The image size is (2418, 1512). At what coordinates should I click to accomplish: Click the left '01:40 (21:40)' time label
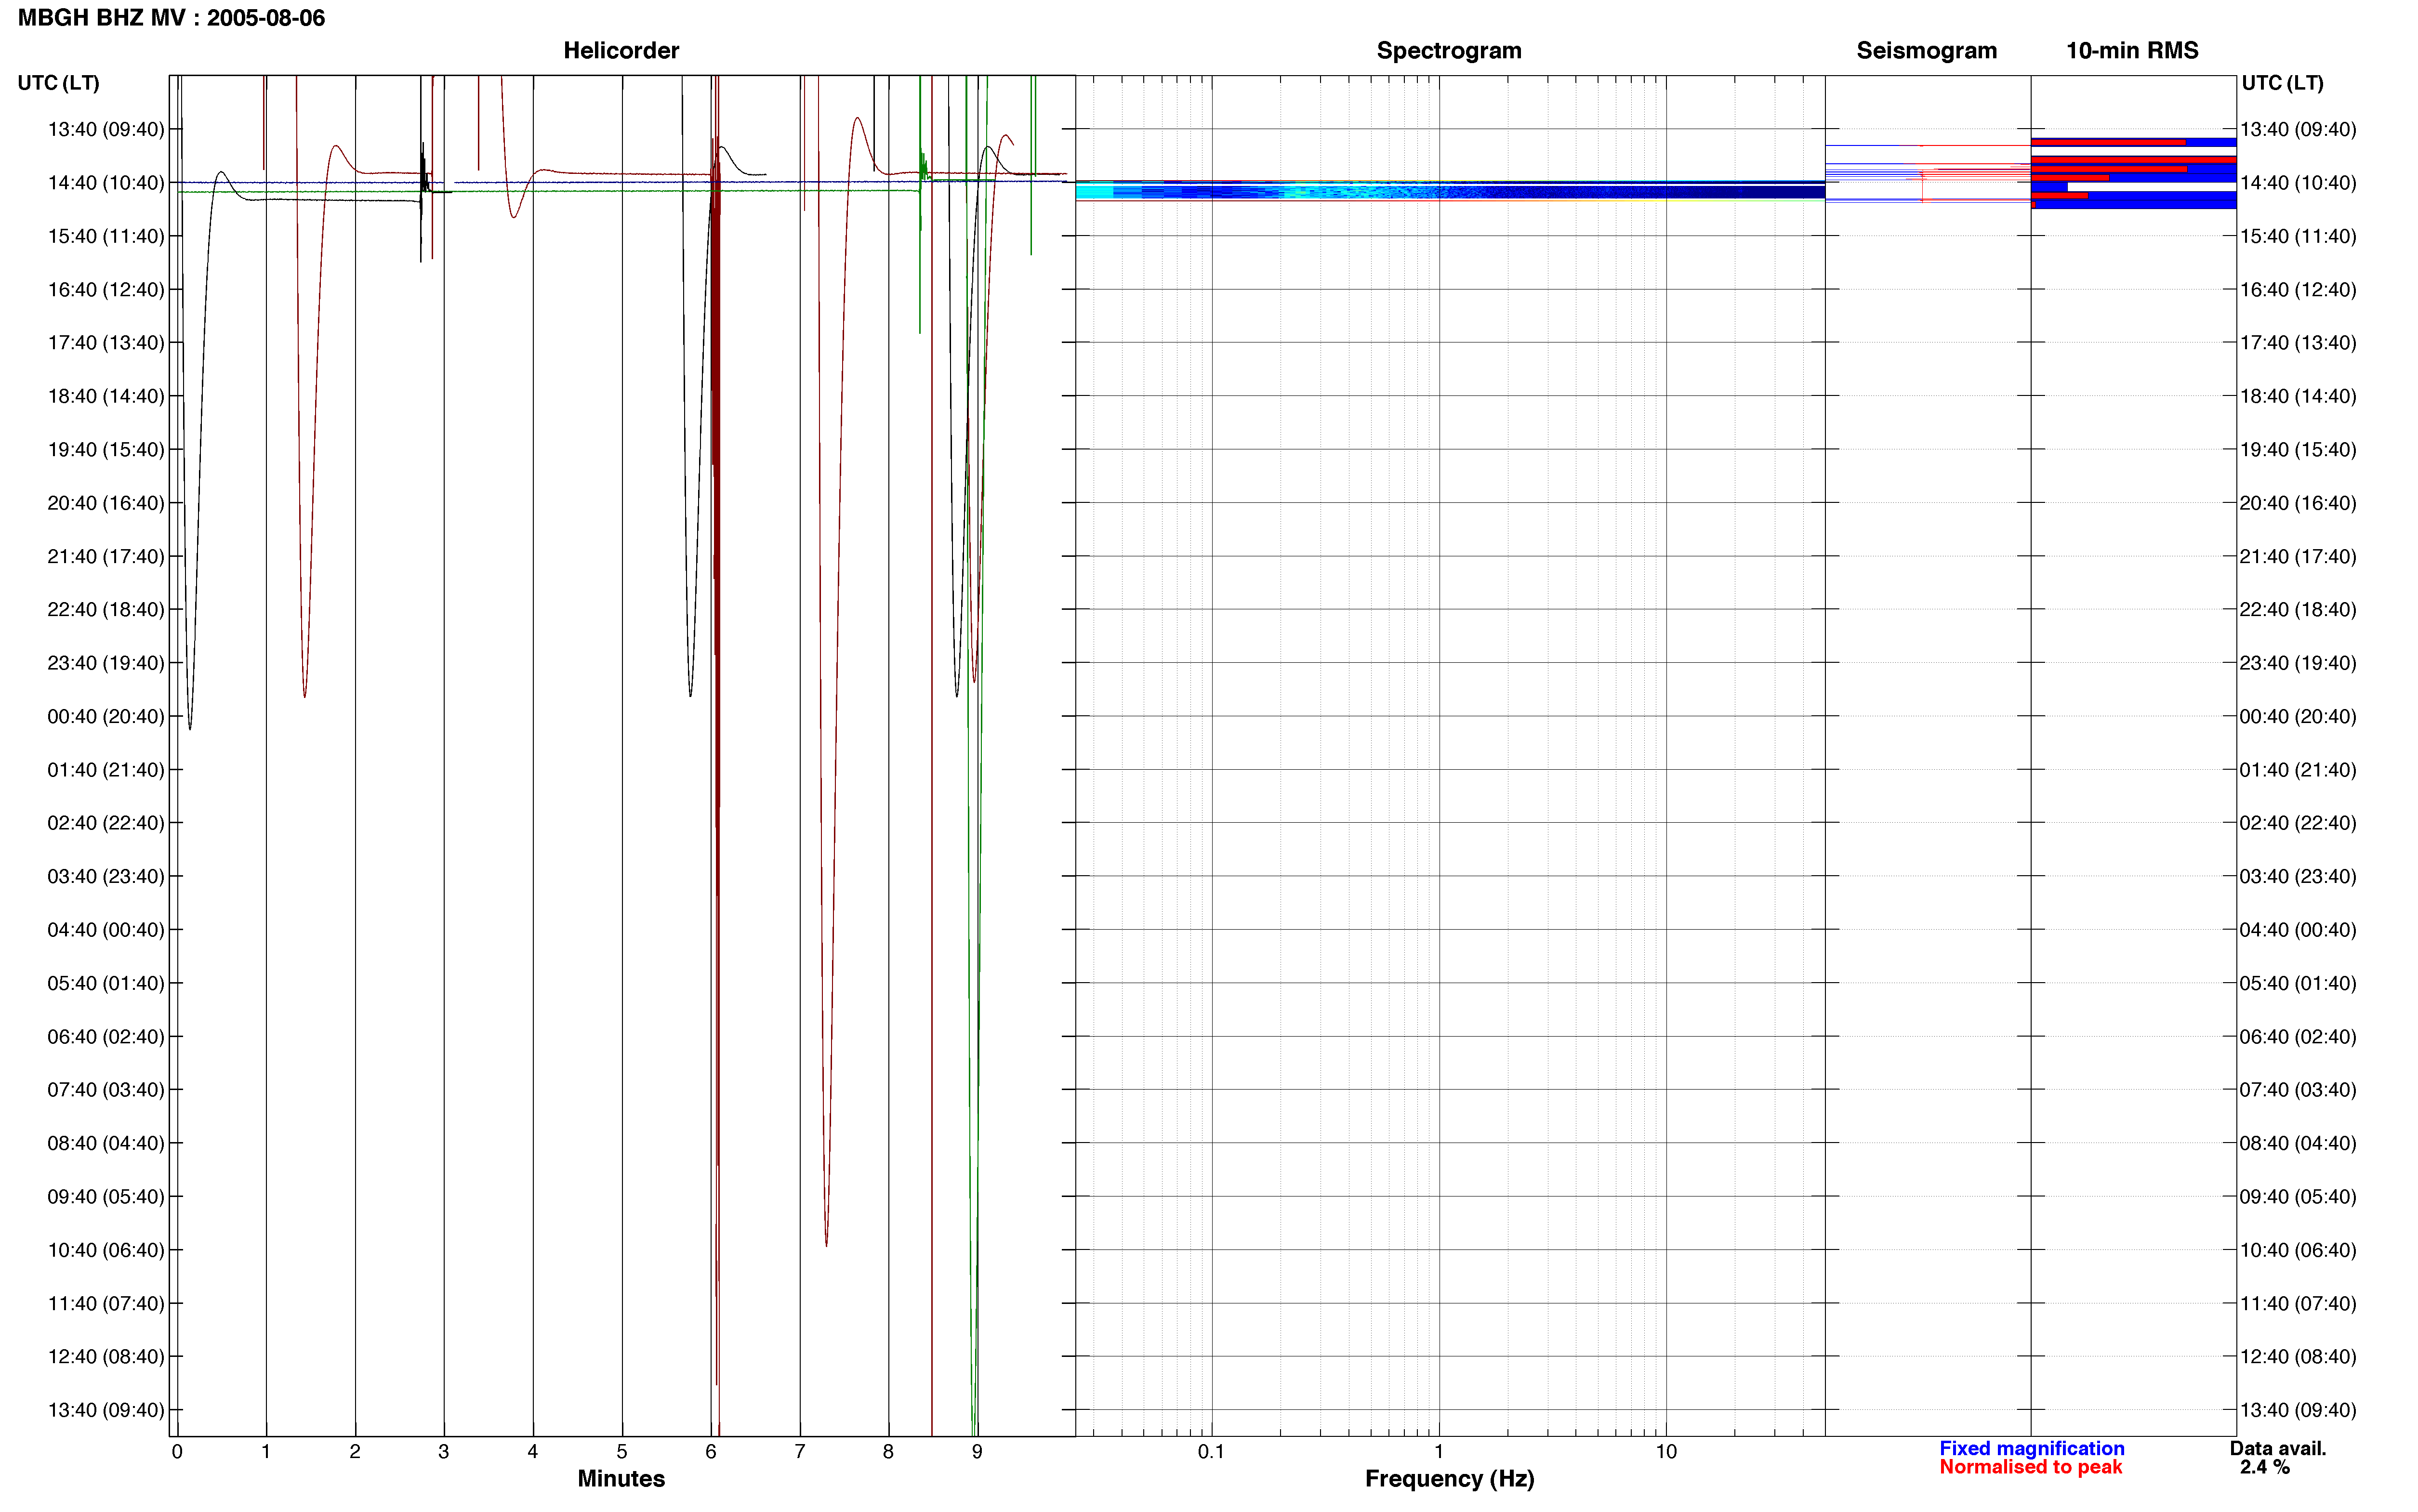(x=106, y=770)
